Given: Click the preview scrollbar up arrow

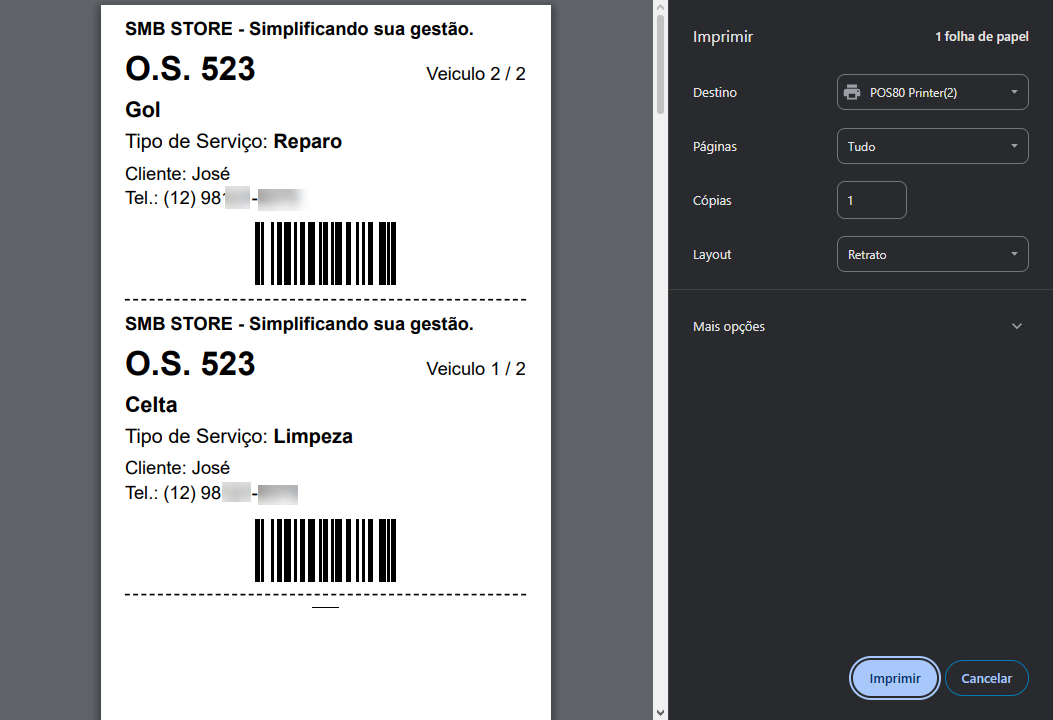Looking at the screenshot, I should point(660,7).
